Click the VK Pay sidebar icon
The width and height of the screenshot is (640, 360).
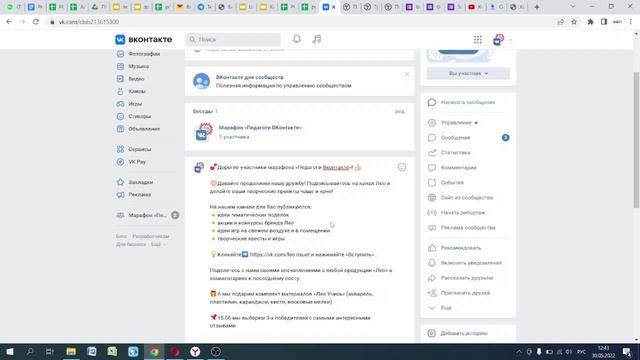[x=120, y=162]
